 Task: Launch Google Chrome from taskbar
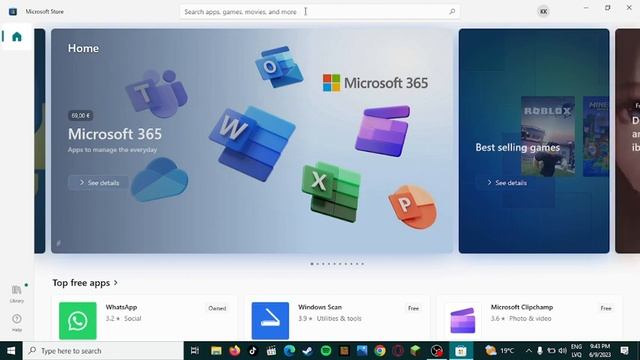coord(380,351)
